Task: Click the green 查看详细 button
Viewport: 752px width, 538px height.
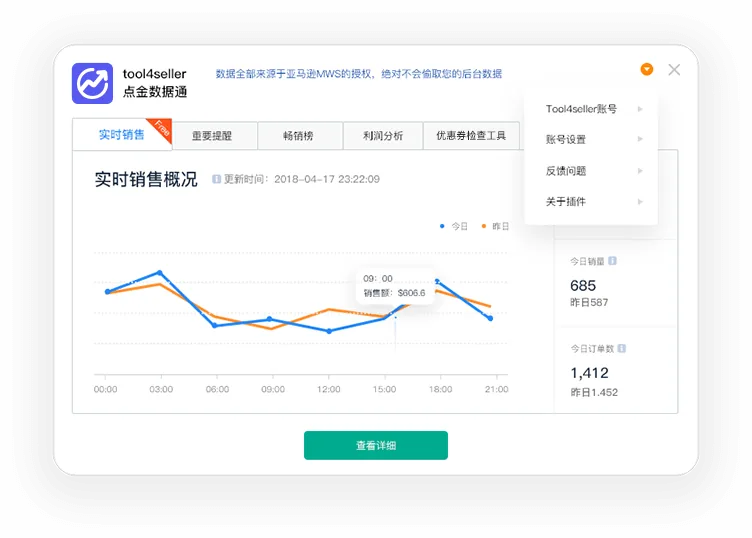Action: (x=376, y=445)
